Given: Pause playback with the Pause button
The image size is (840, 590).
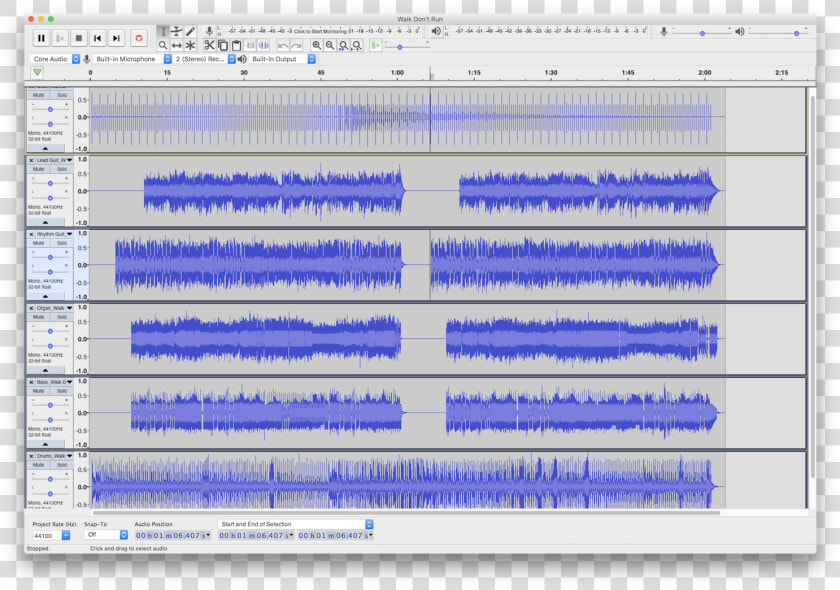Looking at the screenshot, I should [x=41, y=38].
